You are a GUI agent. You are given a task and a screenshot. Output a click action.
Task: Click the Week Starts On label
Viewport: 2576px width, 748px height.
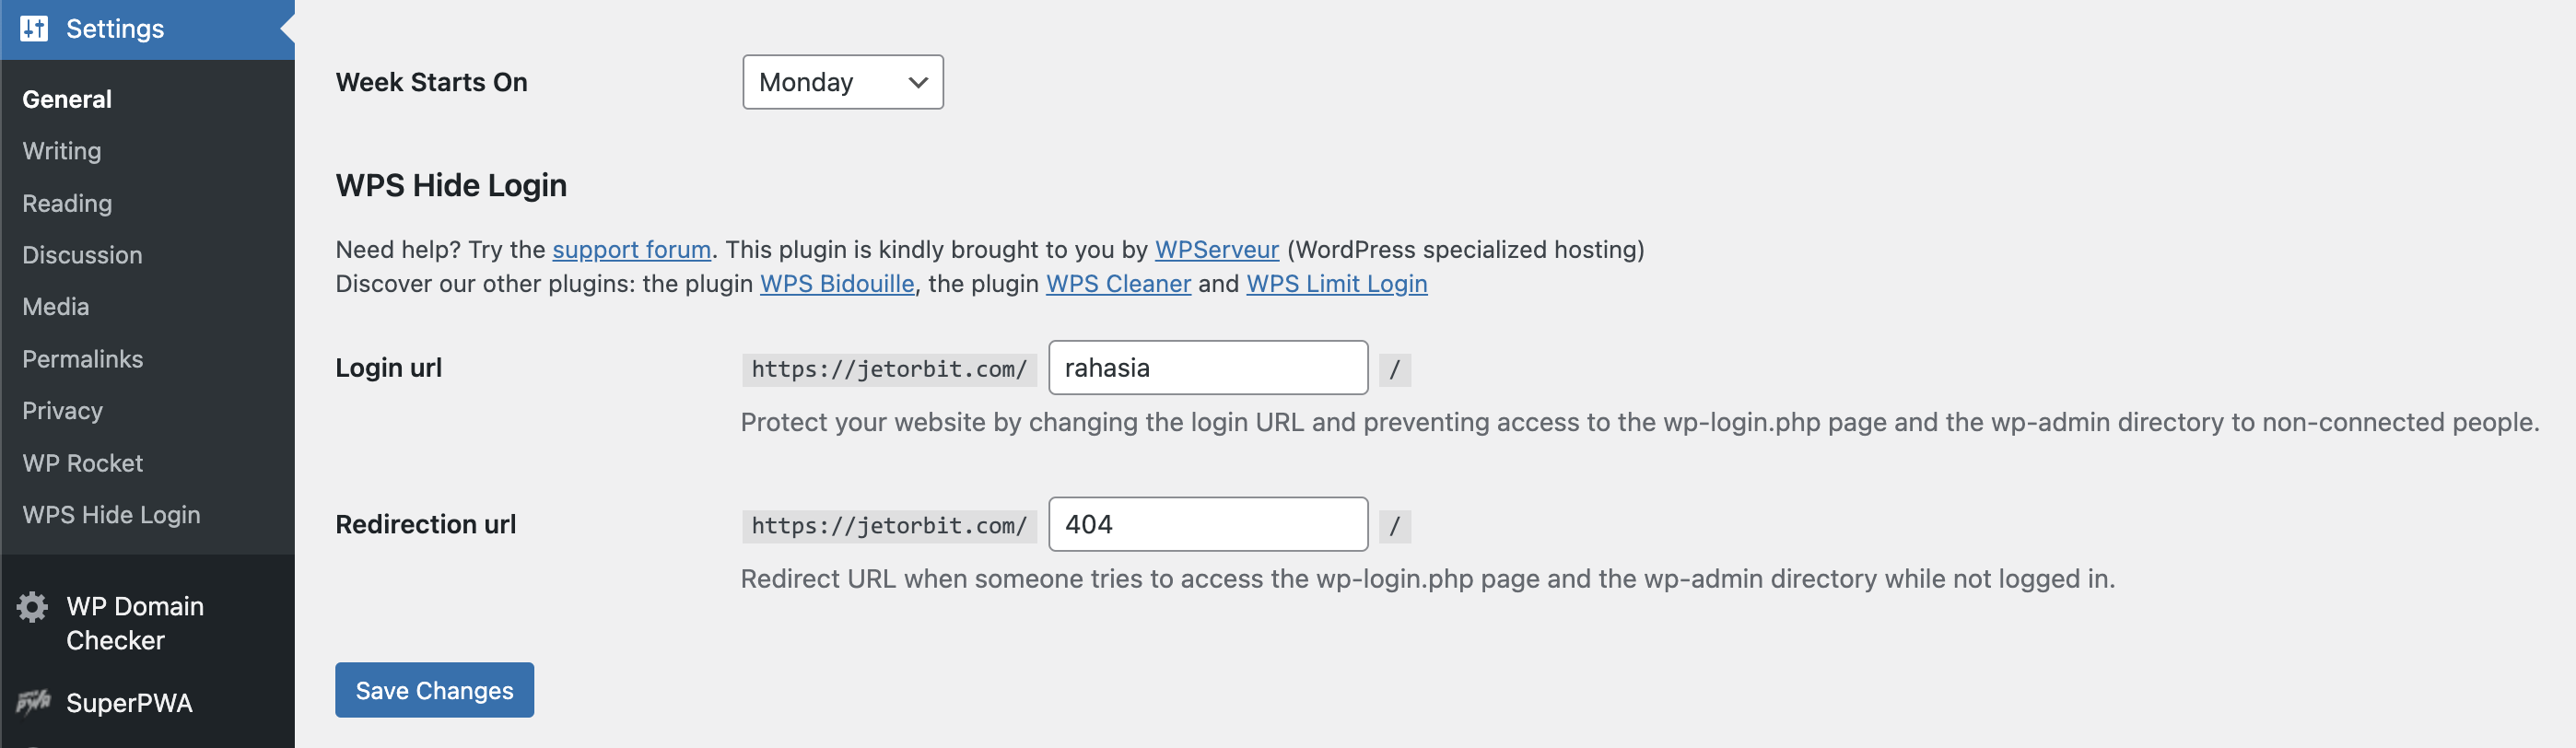[431, 82]
